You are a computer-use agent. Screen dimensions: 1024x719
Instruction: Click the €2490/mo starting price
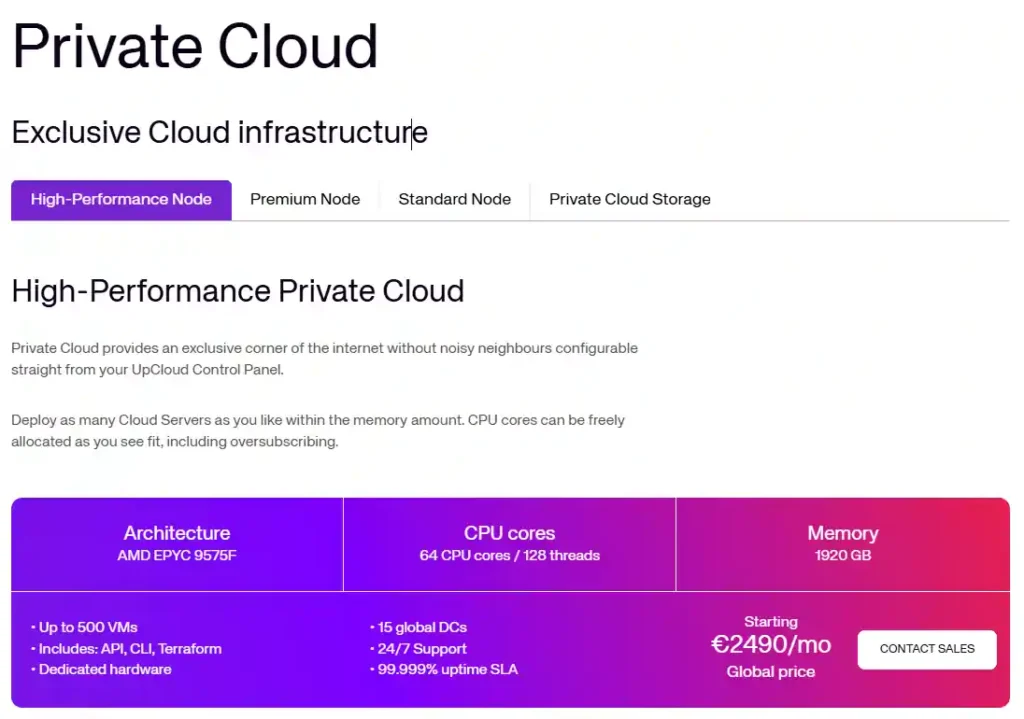(x=771, y=645)
